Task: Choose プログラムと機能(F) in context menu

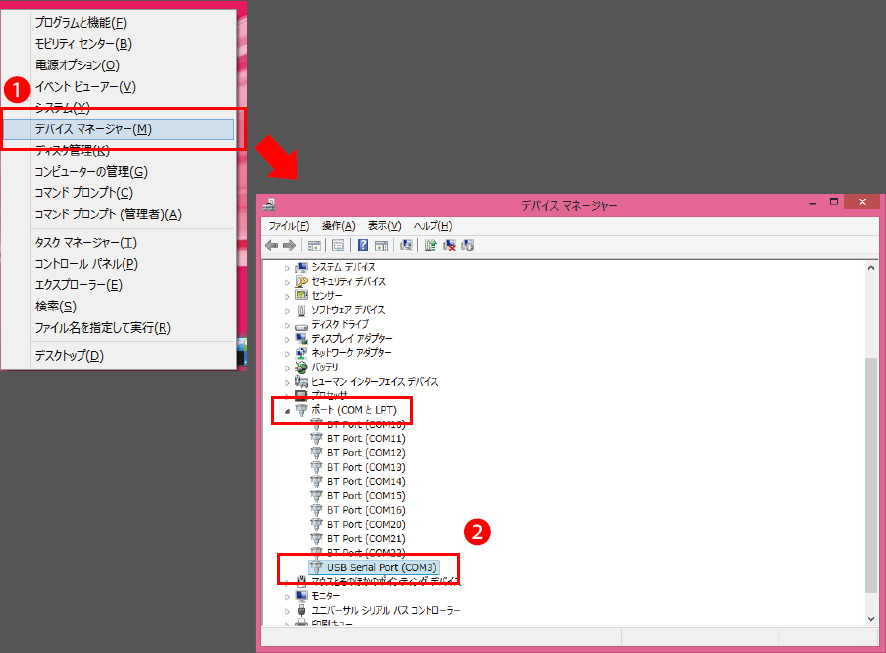Action: (119, 23)
